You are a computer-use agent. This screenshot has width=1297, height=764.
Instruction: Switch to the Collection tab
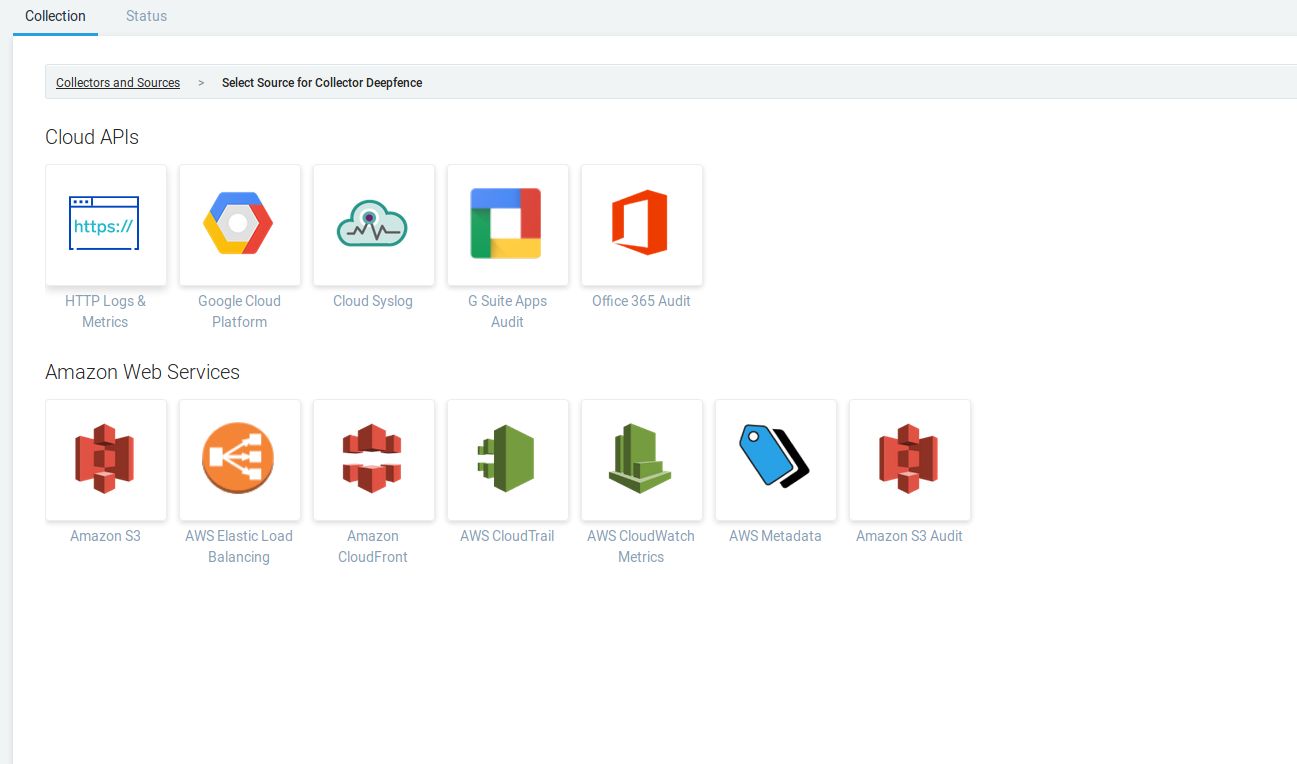coord(55,16)
